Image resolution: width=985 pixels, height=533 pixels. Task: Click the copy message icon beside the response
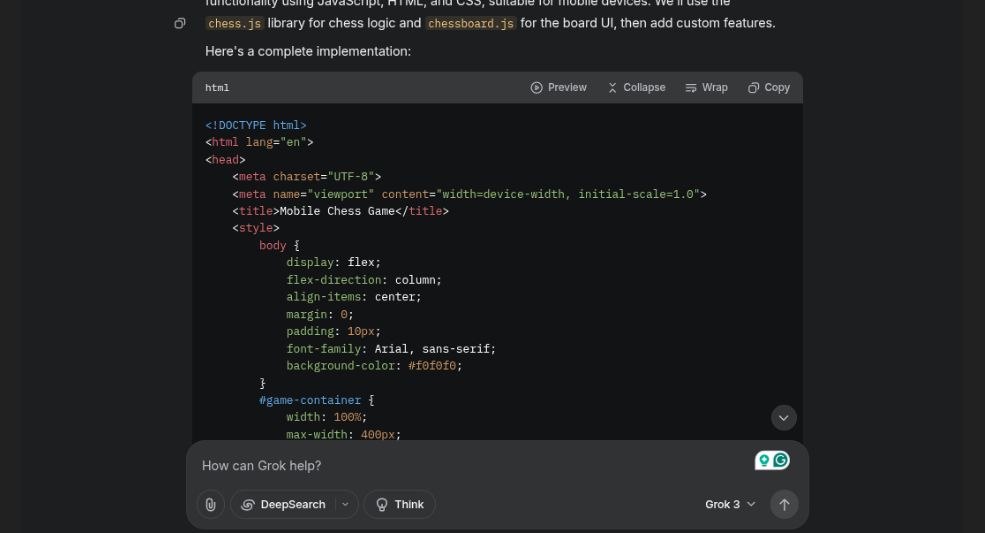pos(180,23)
